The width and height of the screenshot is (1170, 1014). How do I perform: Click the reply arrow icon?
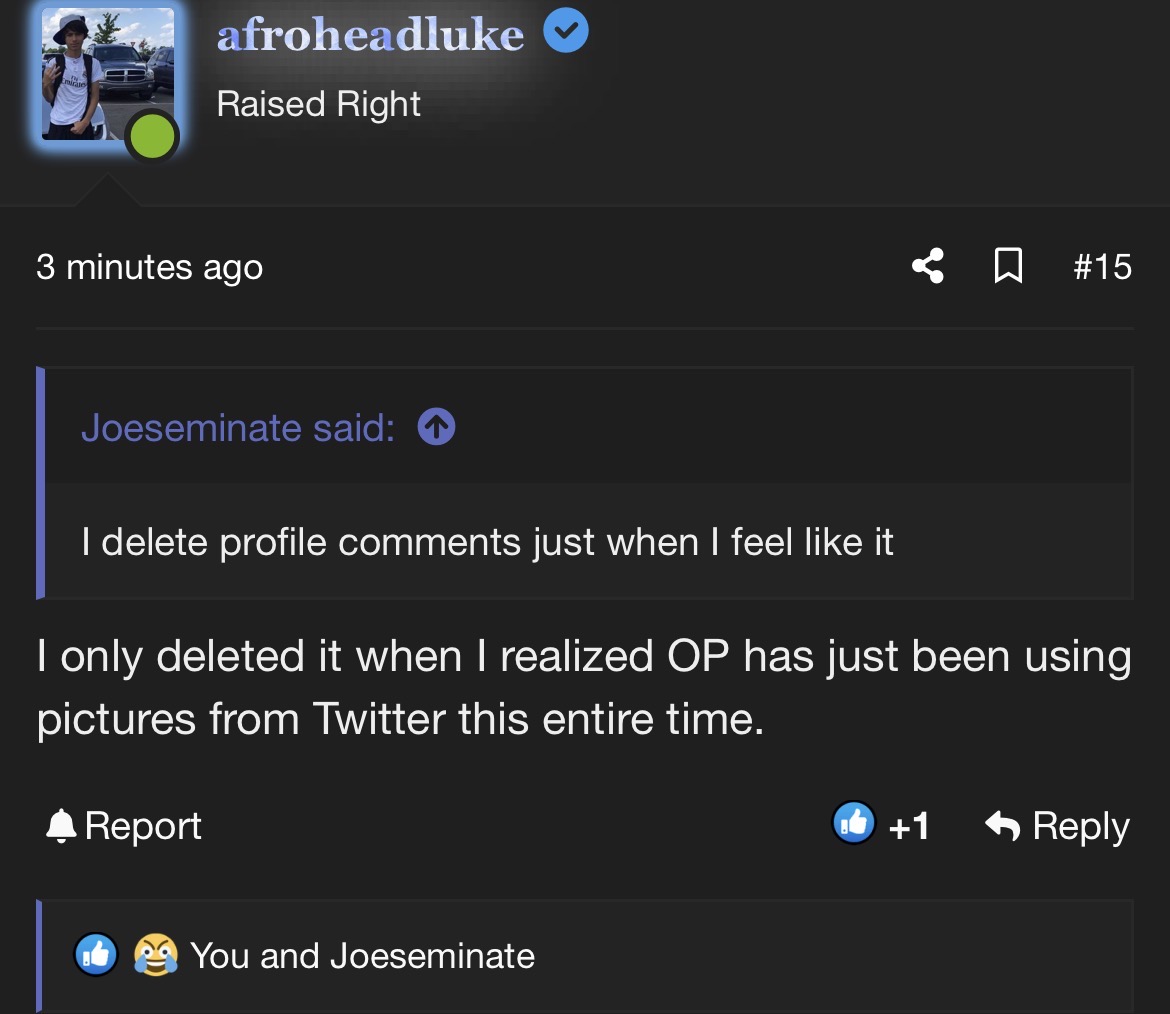click(1002, 825)
